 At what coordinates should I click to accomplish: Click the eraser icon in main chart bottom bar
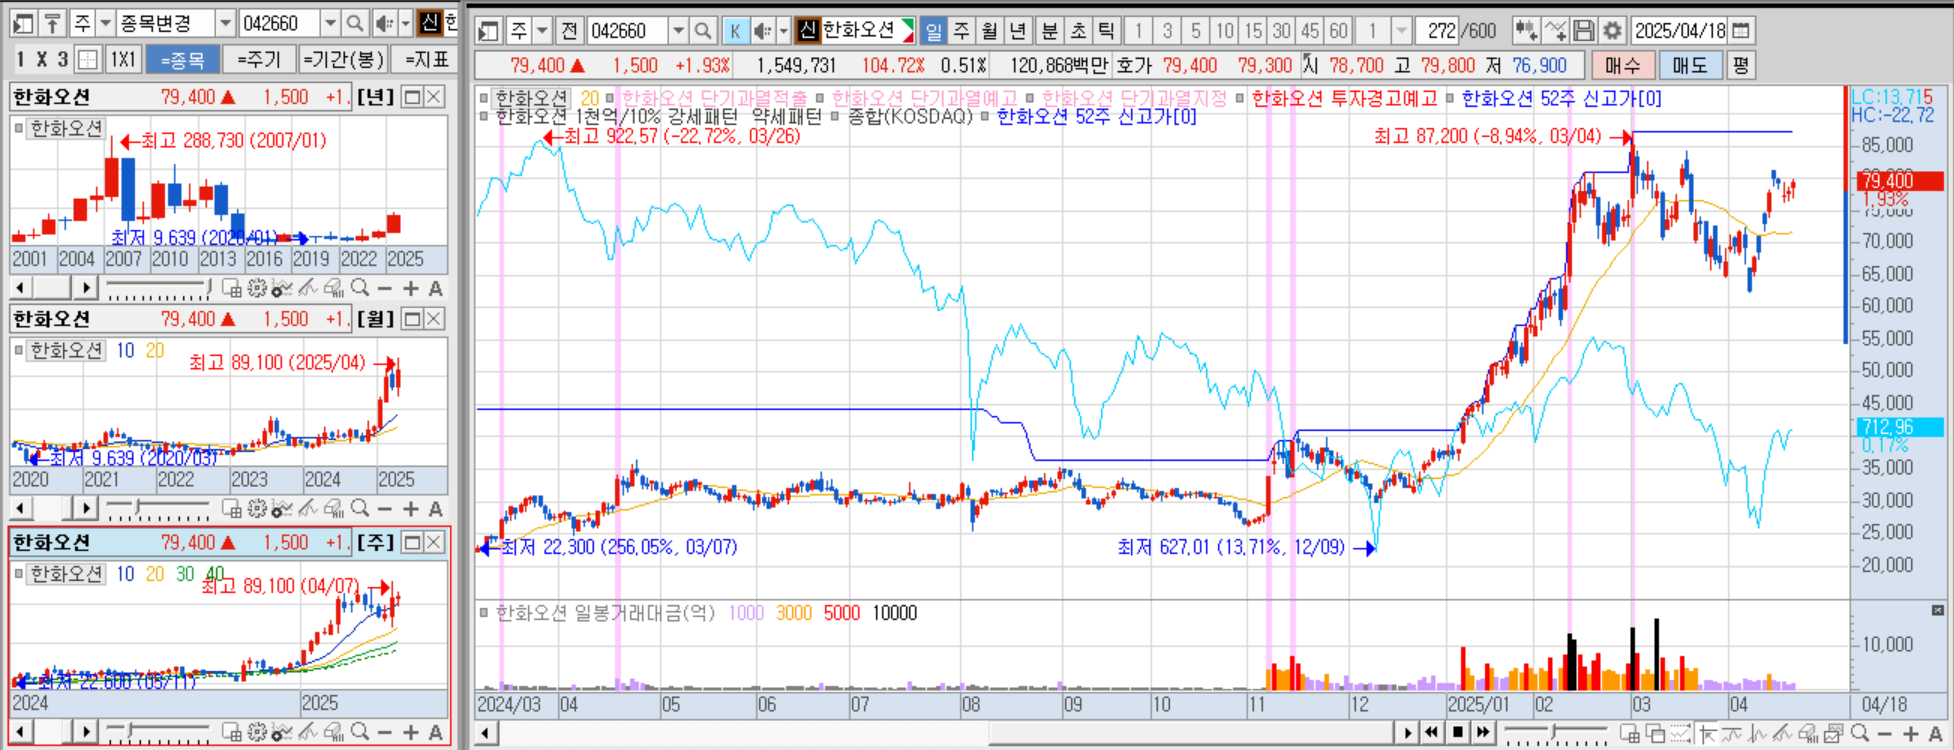1807,733
